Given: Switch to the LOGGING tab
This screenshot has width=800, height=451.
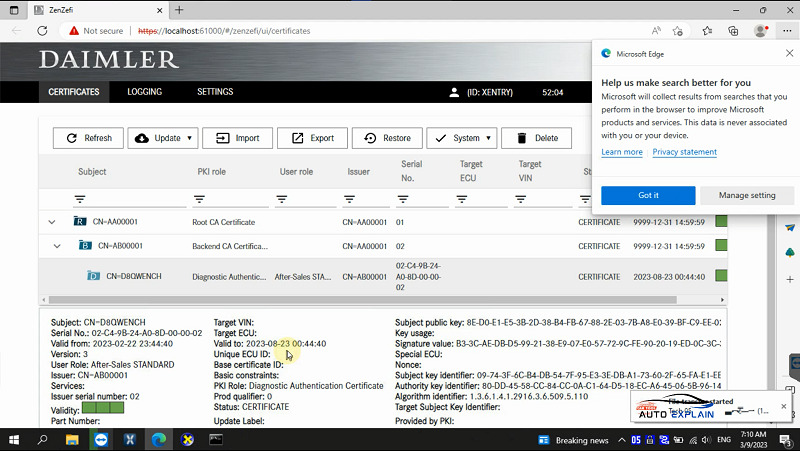Looking at the screenshot, I should click(x=144, y=92).
